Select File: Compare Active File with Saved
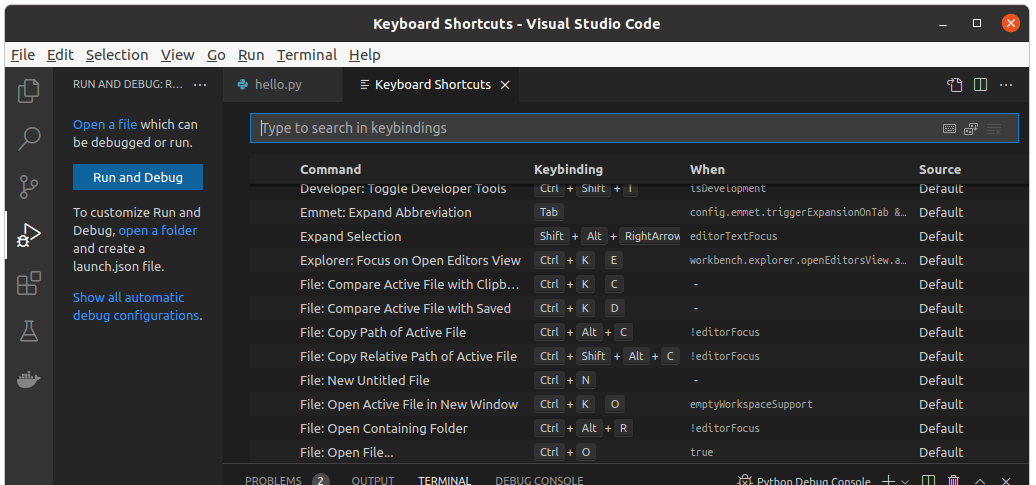Viewport: 1036px width, 485px height. click(x=634, y=309)
